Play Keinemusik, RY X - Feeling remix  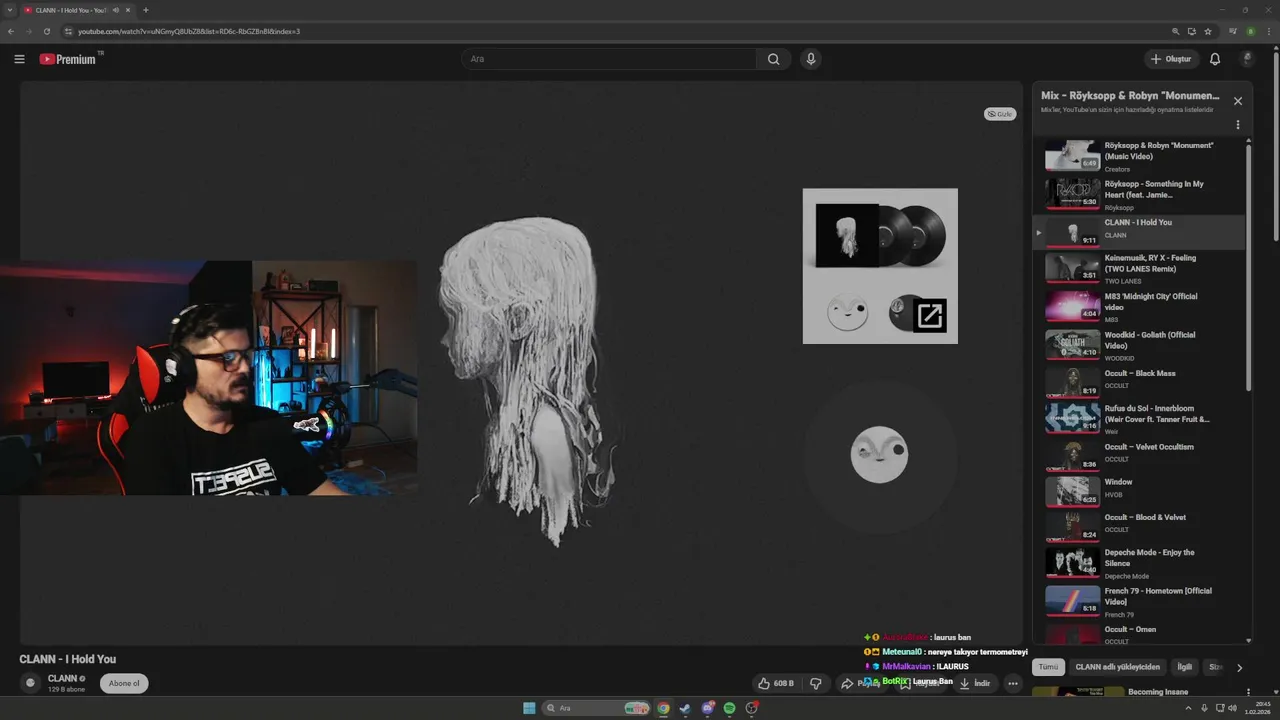pyautogui.click(x=1139, y=269)
